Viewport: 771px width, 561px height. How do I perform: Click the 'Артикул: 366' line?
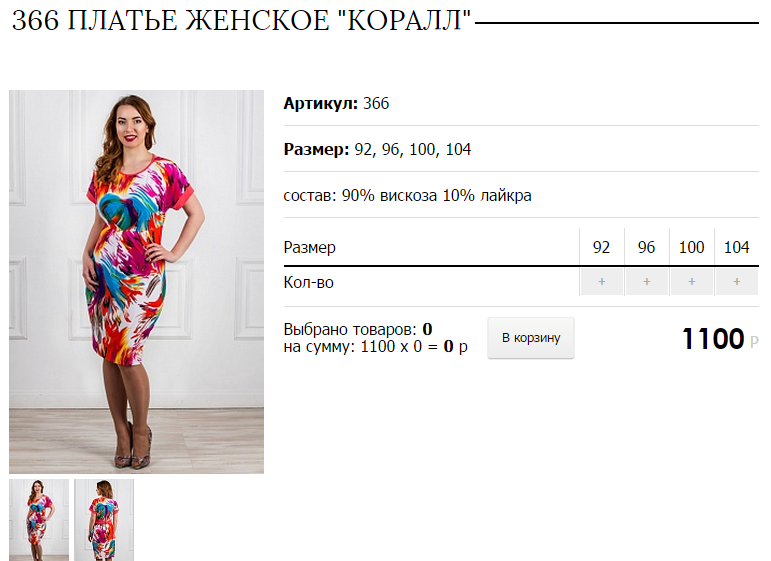(x=336, y=103)
